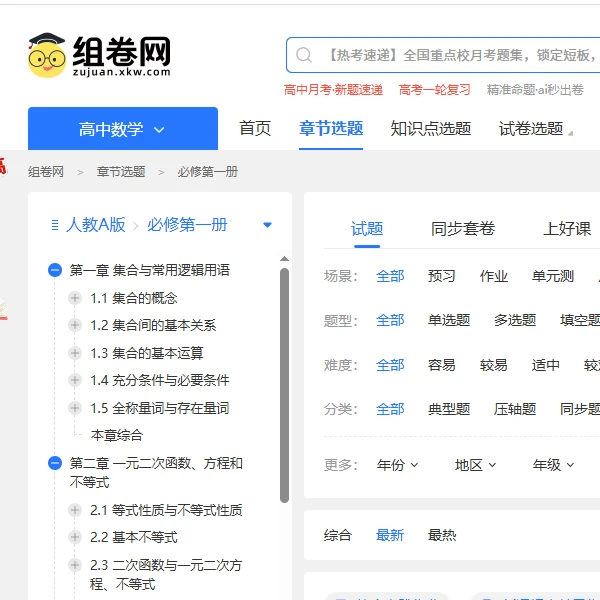
Task: Select 较易 difficulty
Action: 494,365
